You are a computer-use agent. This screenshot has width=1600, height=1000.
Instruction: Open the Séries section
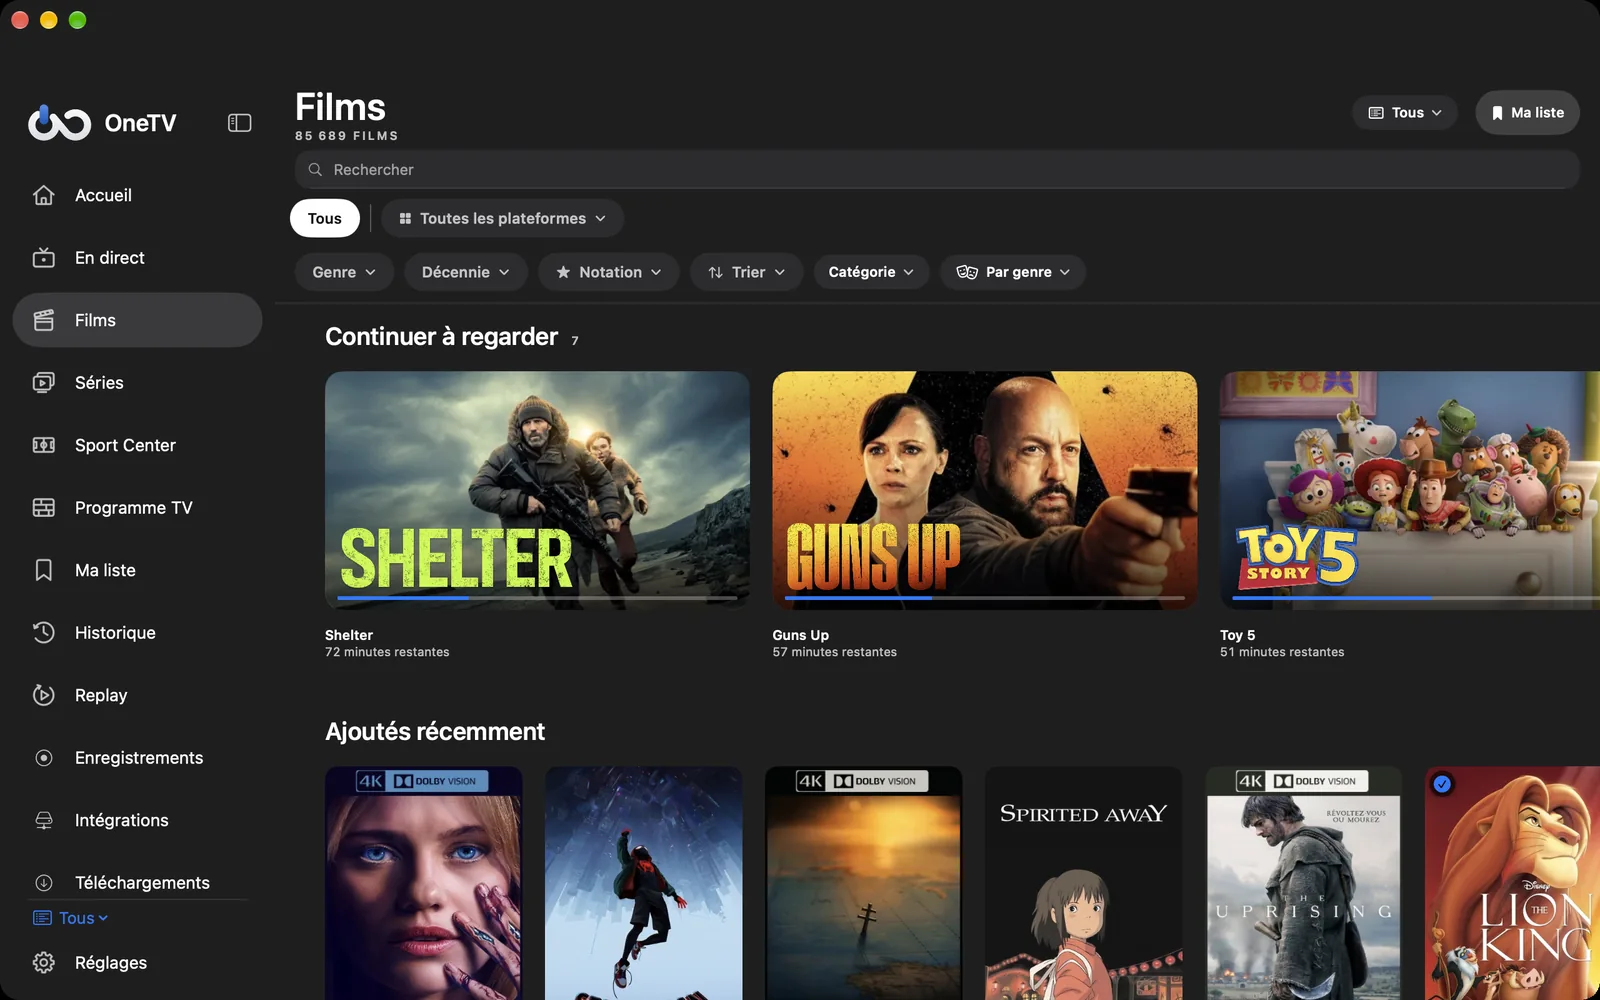click(99, 383)
